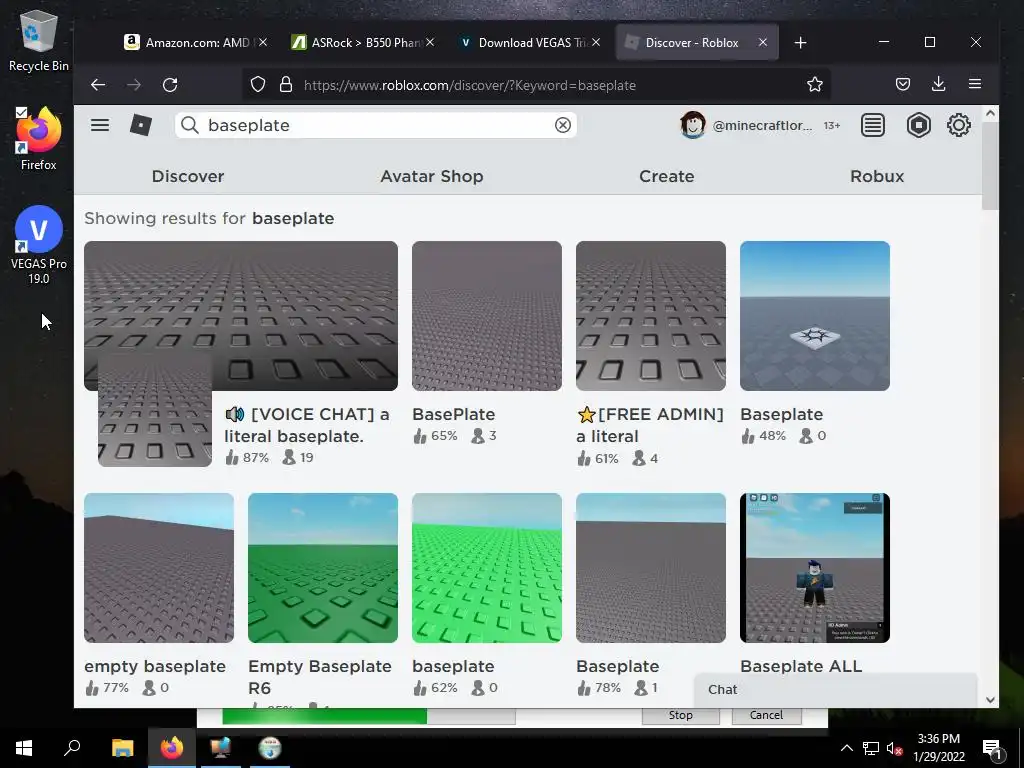1024x768 pixels.
Task: Click the Firefox taskbar button
Action: 172,748
